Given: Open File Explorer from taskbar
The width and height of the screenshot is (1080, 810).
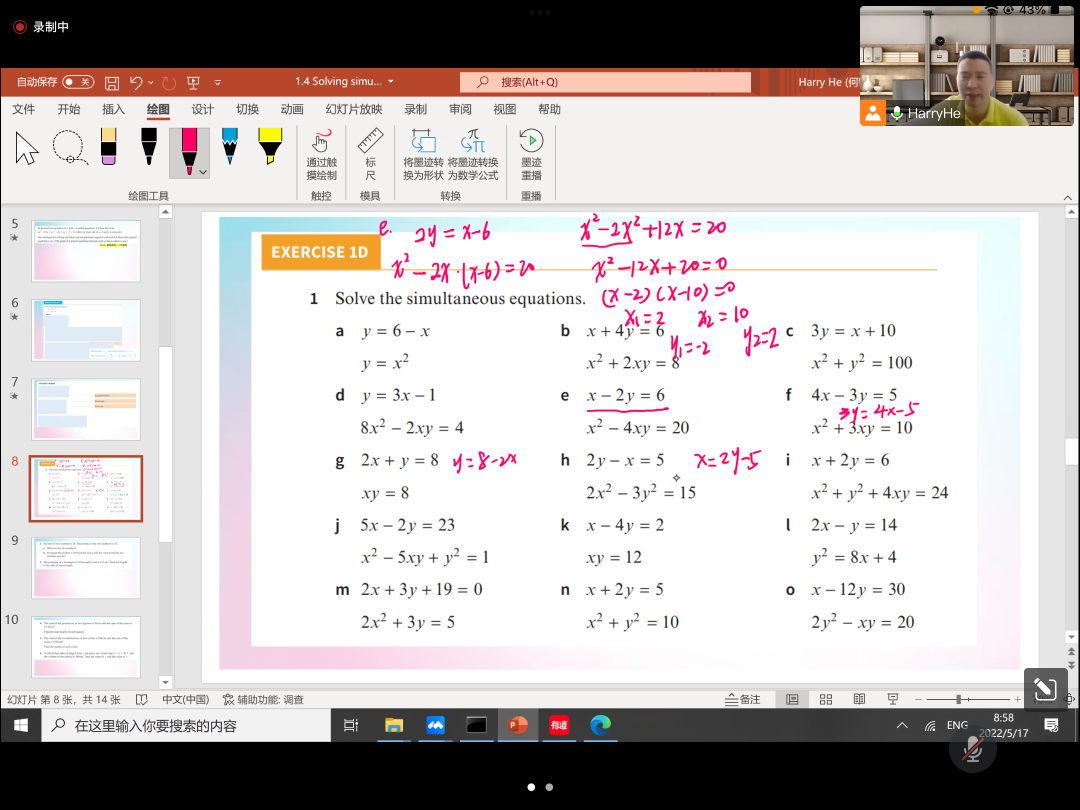Looking at the screenshot, I should (x=394, y=725).
